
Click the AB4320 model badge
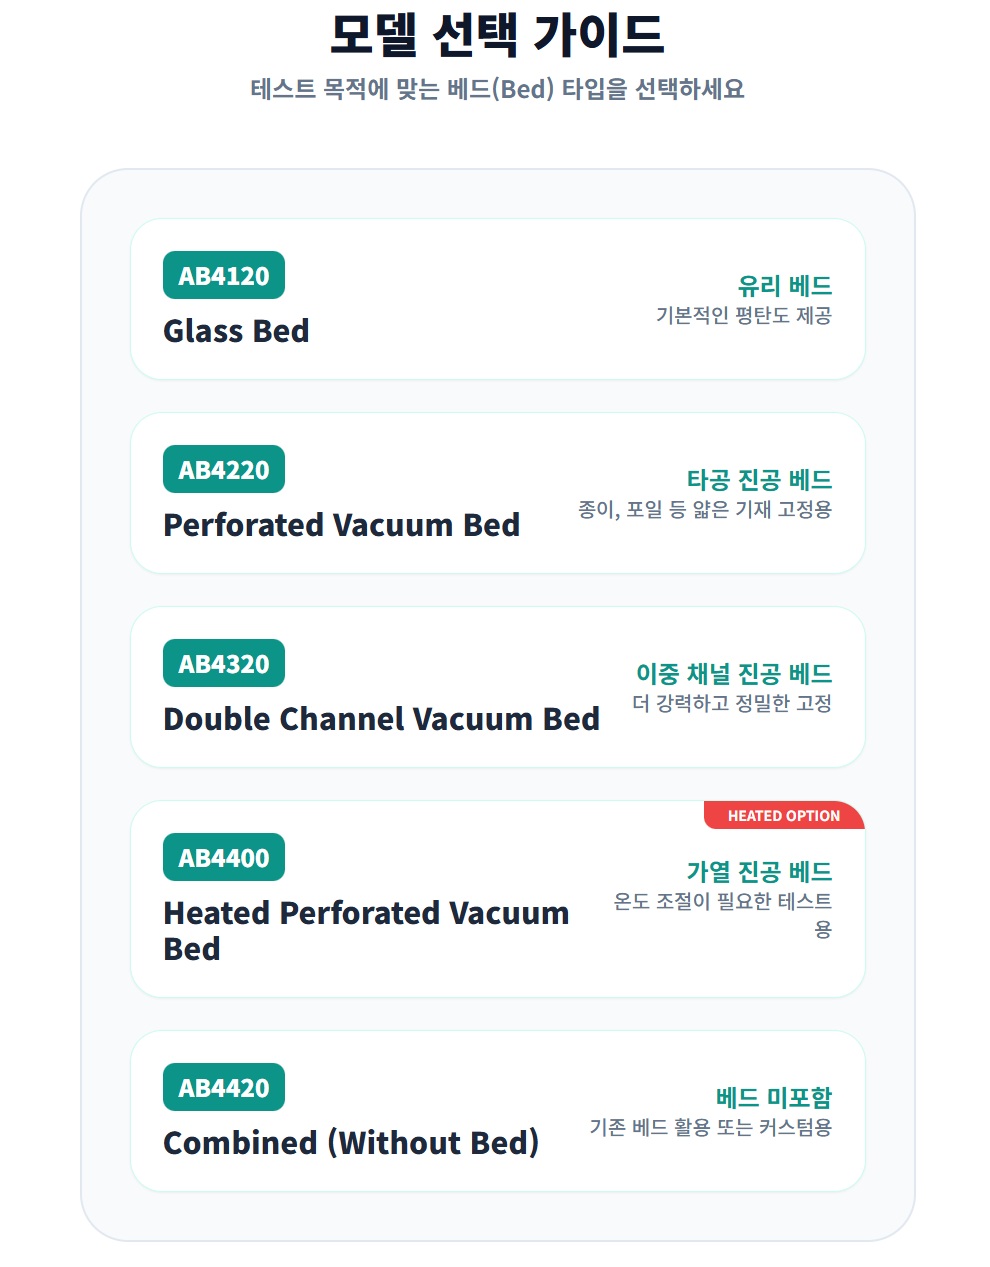(x=224, y=664)
